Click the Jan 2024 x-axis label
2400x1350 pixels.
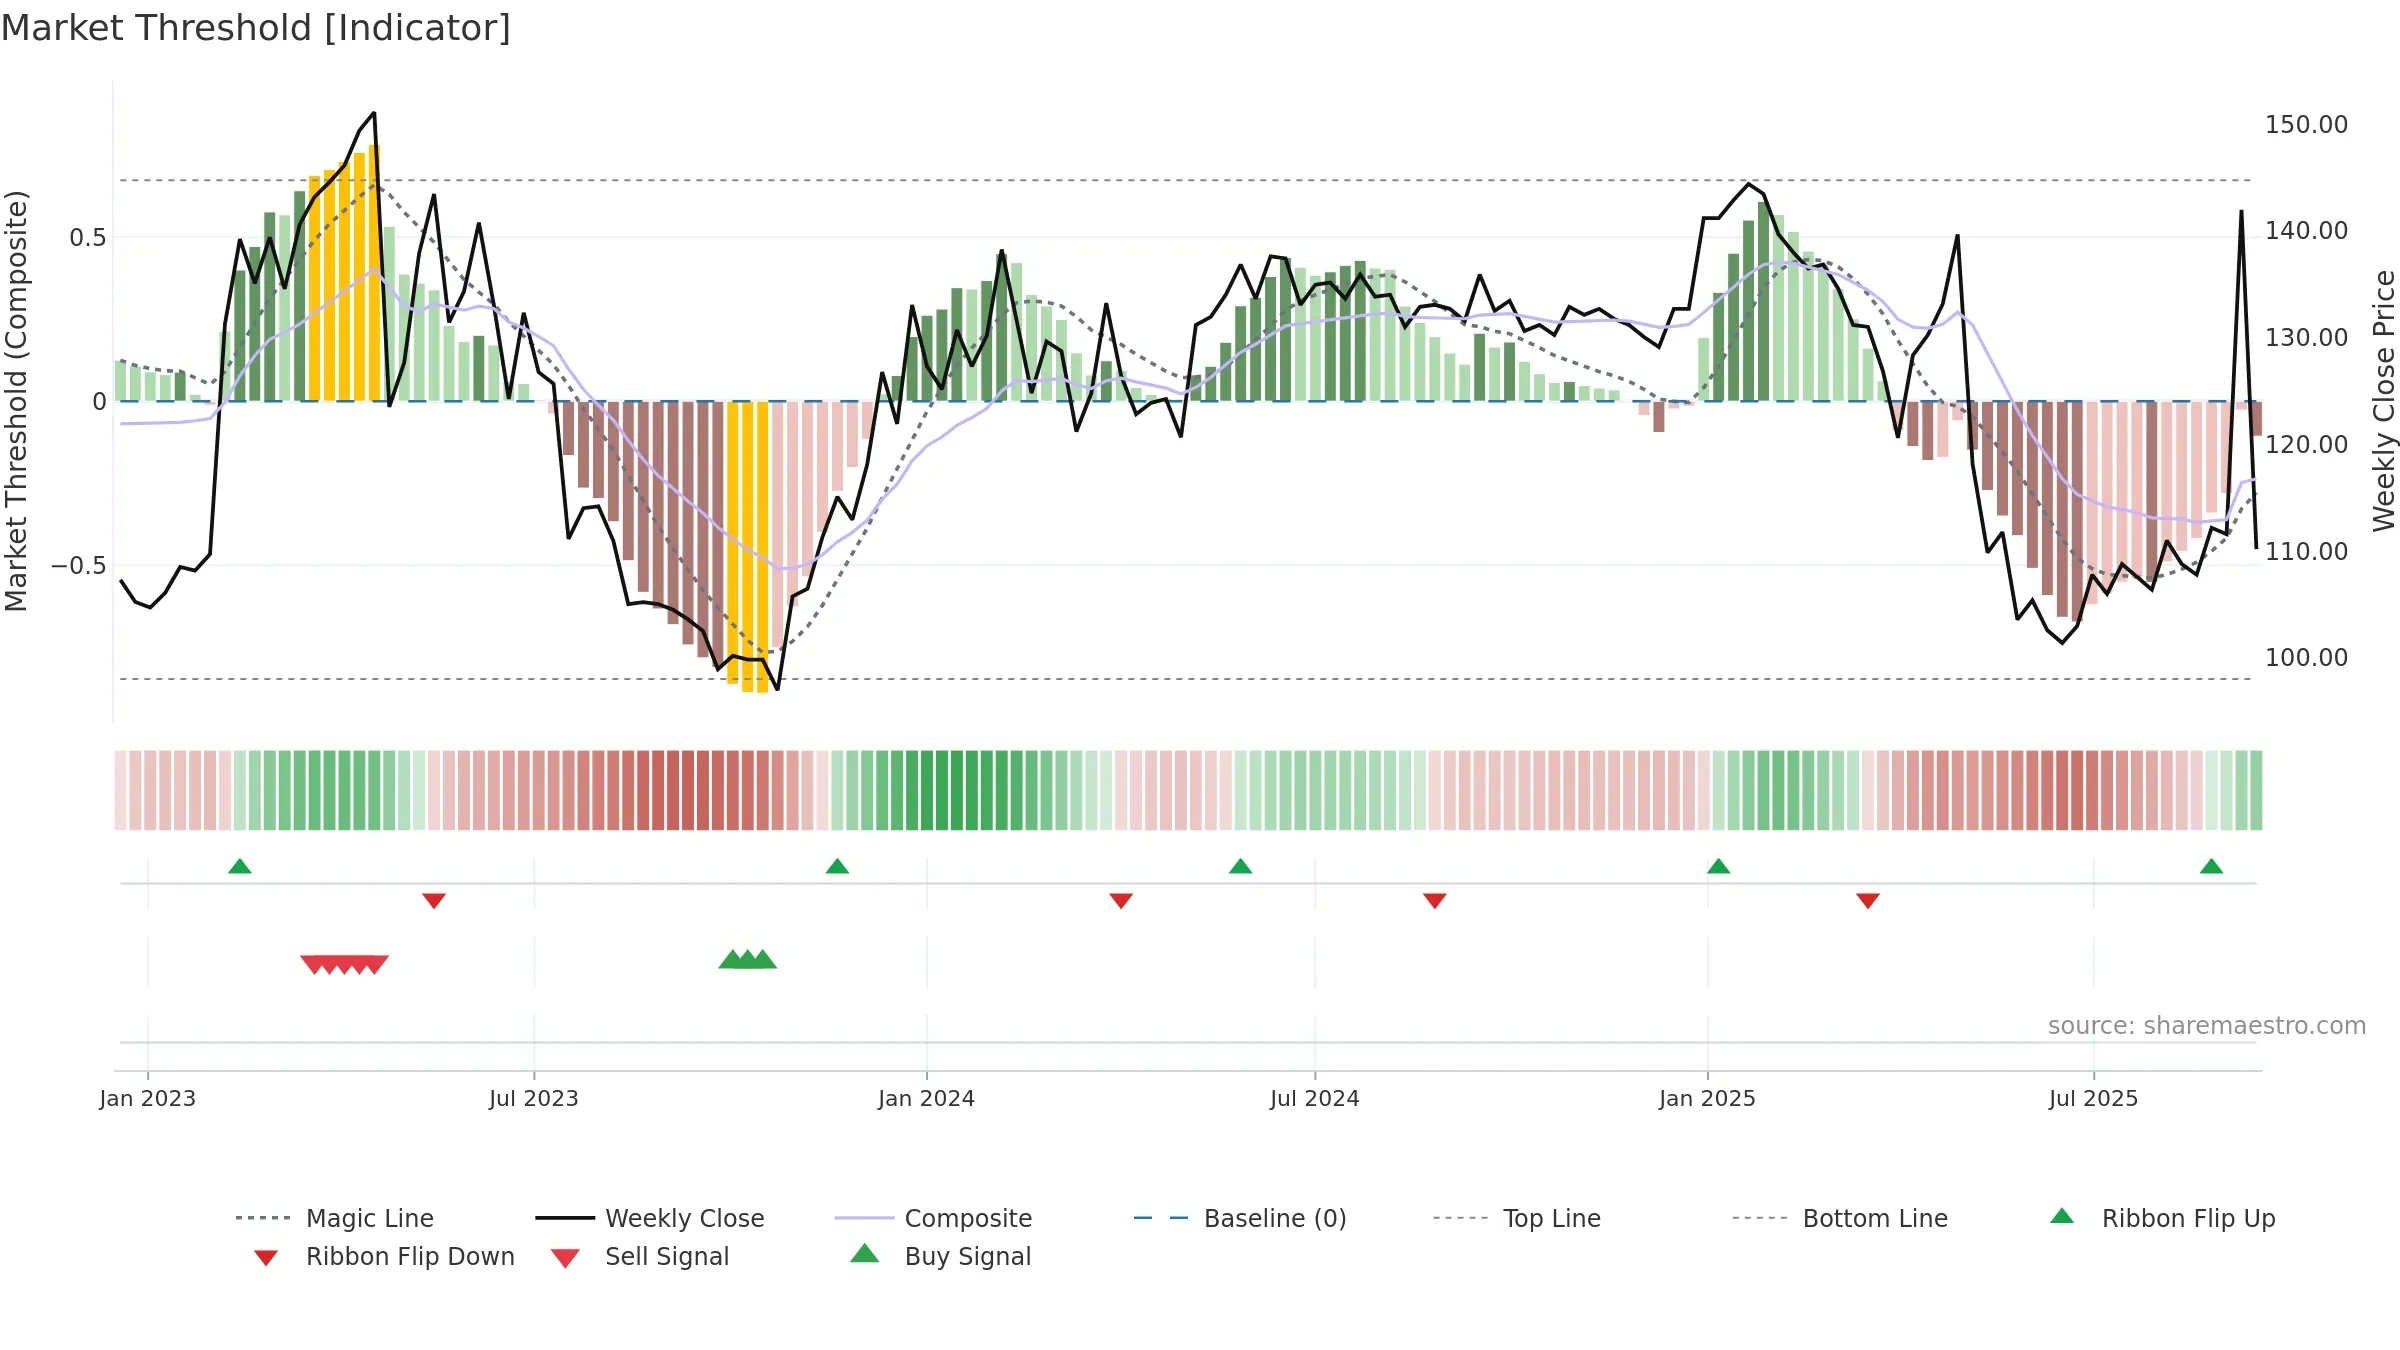(x=927, y=1099)
